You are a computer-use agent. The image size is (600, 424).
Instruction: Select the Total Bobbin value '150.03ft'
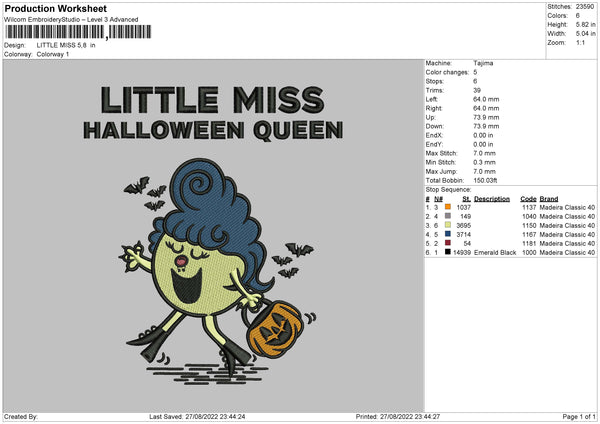pyautogui.click(x=485, y=181)
